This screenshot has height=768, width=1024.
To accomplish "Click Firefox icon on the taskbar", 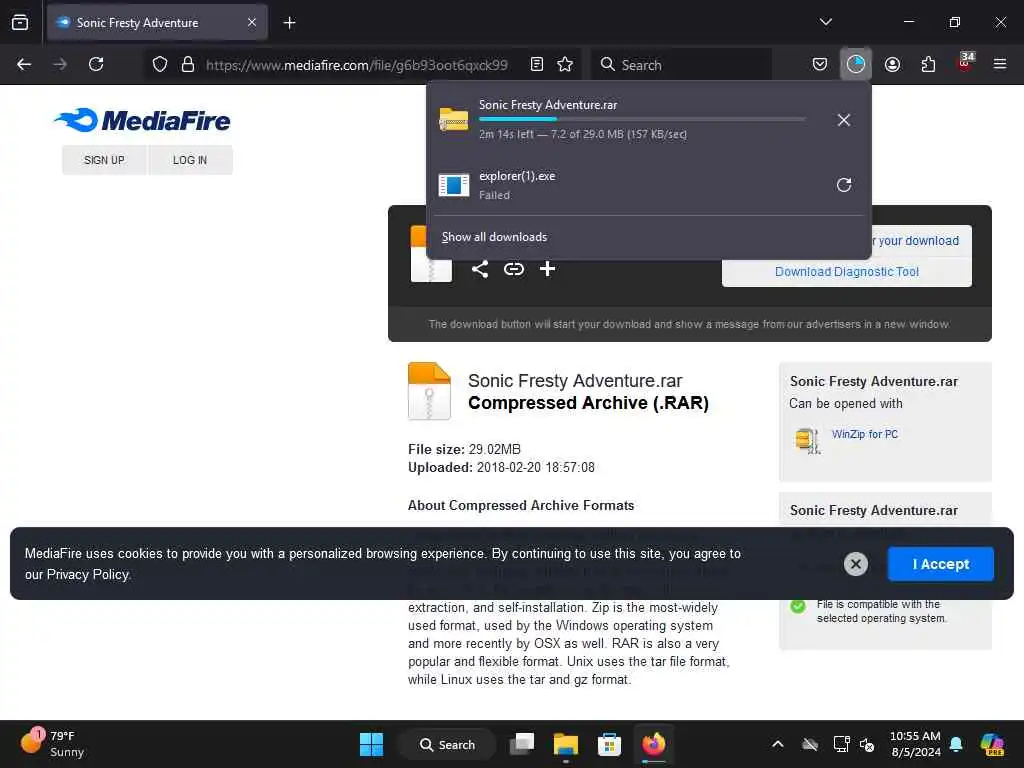I will 653,744.
